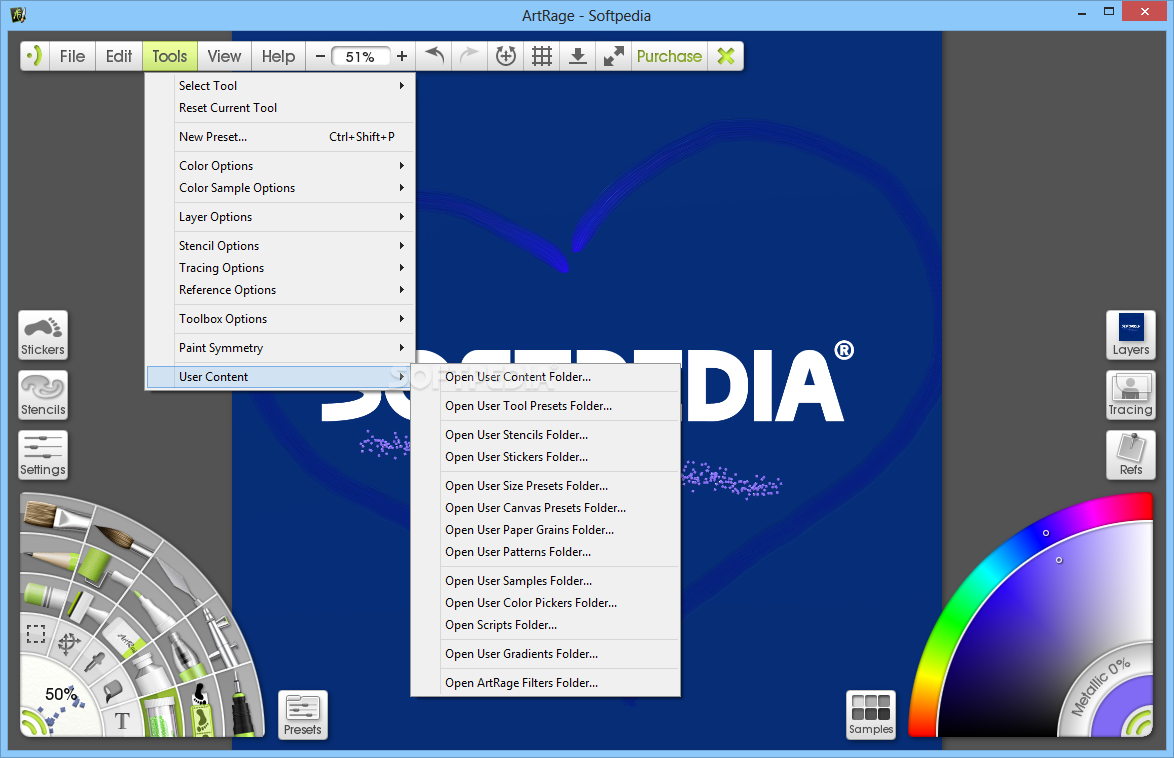Click Open Scripts Folder...
Image resolution: width=1174 pixels, height=758 pixels.
click(x=546, y=625)
